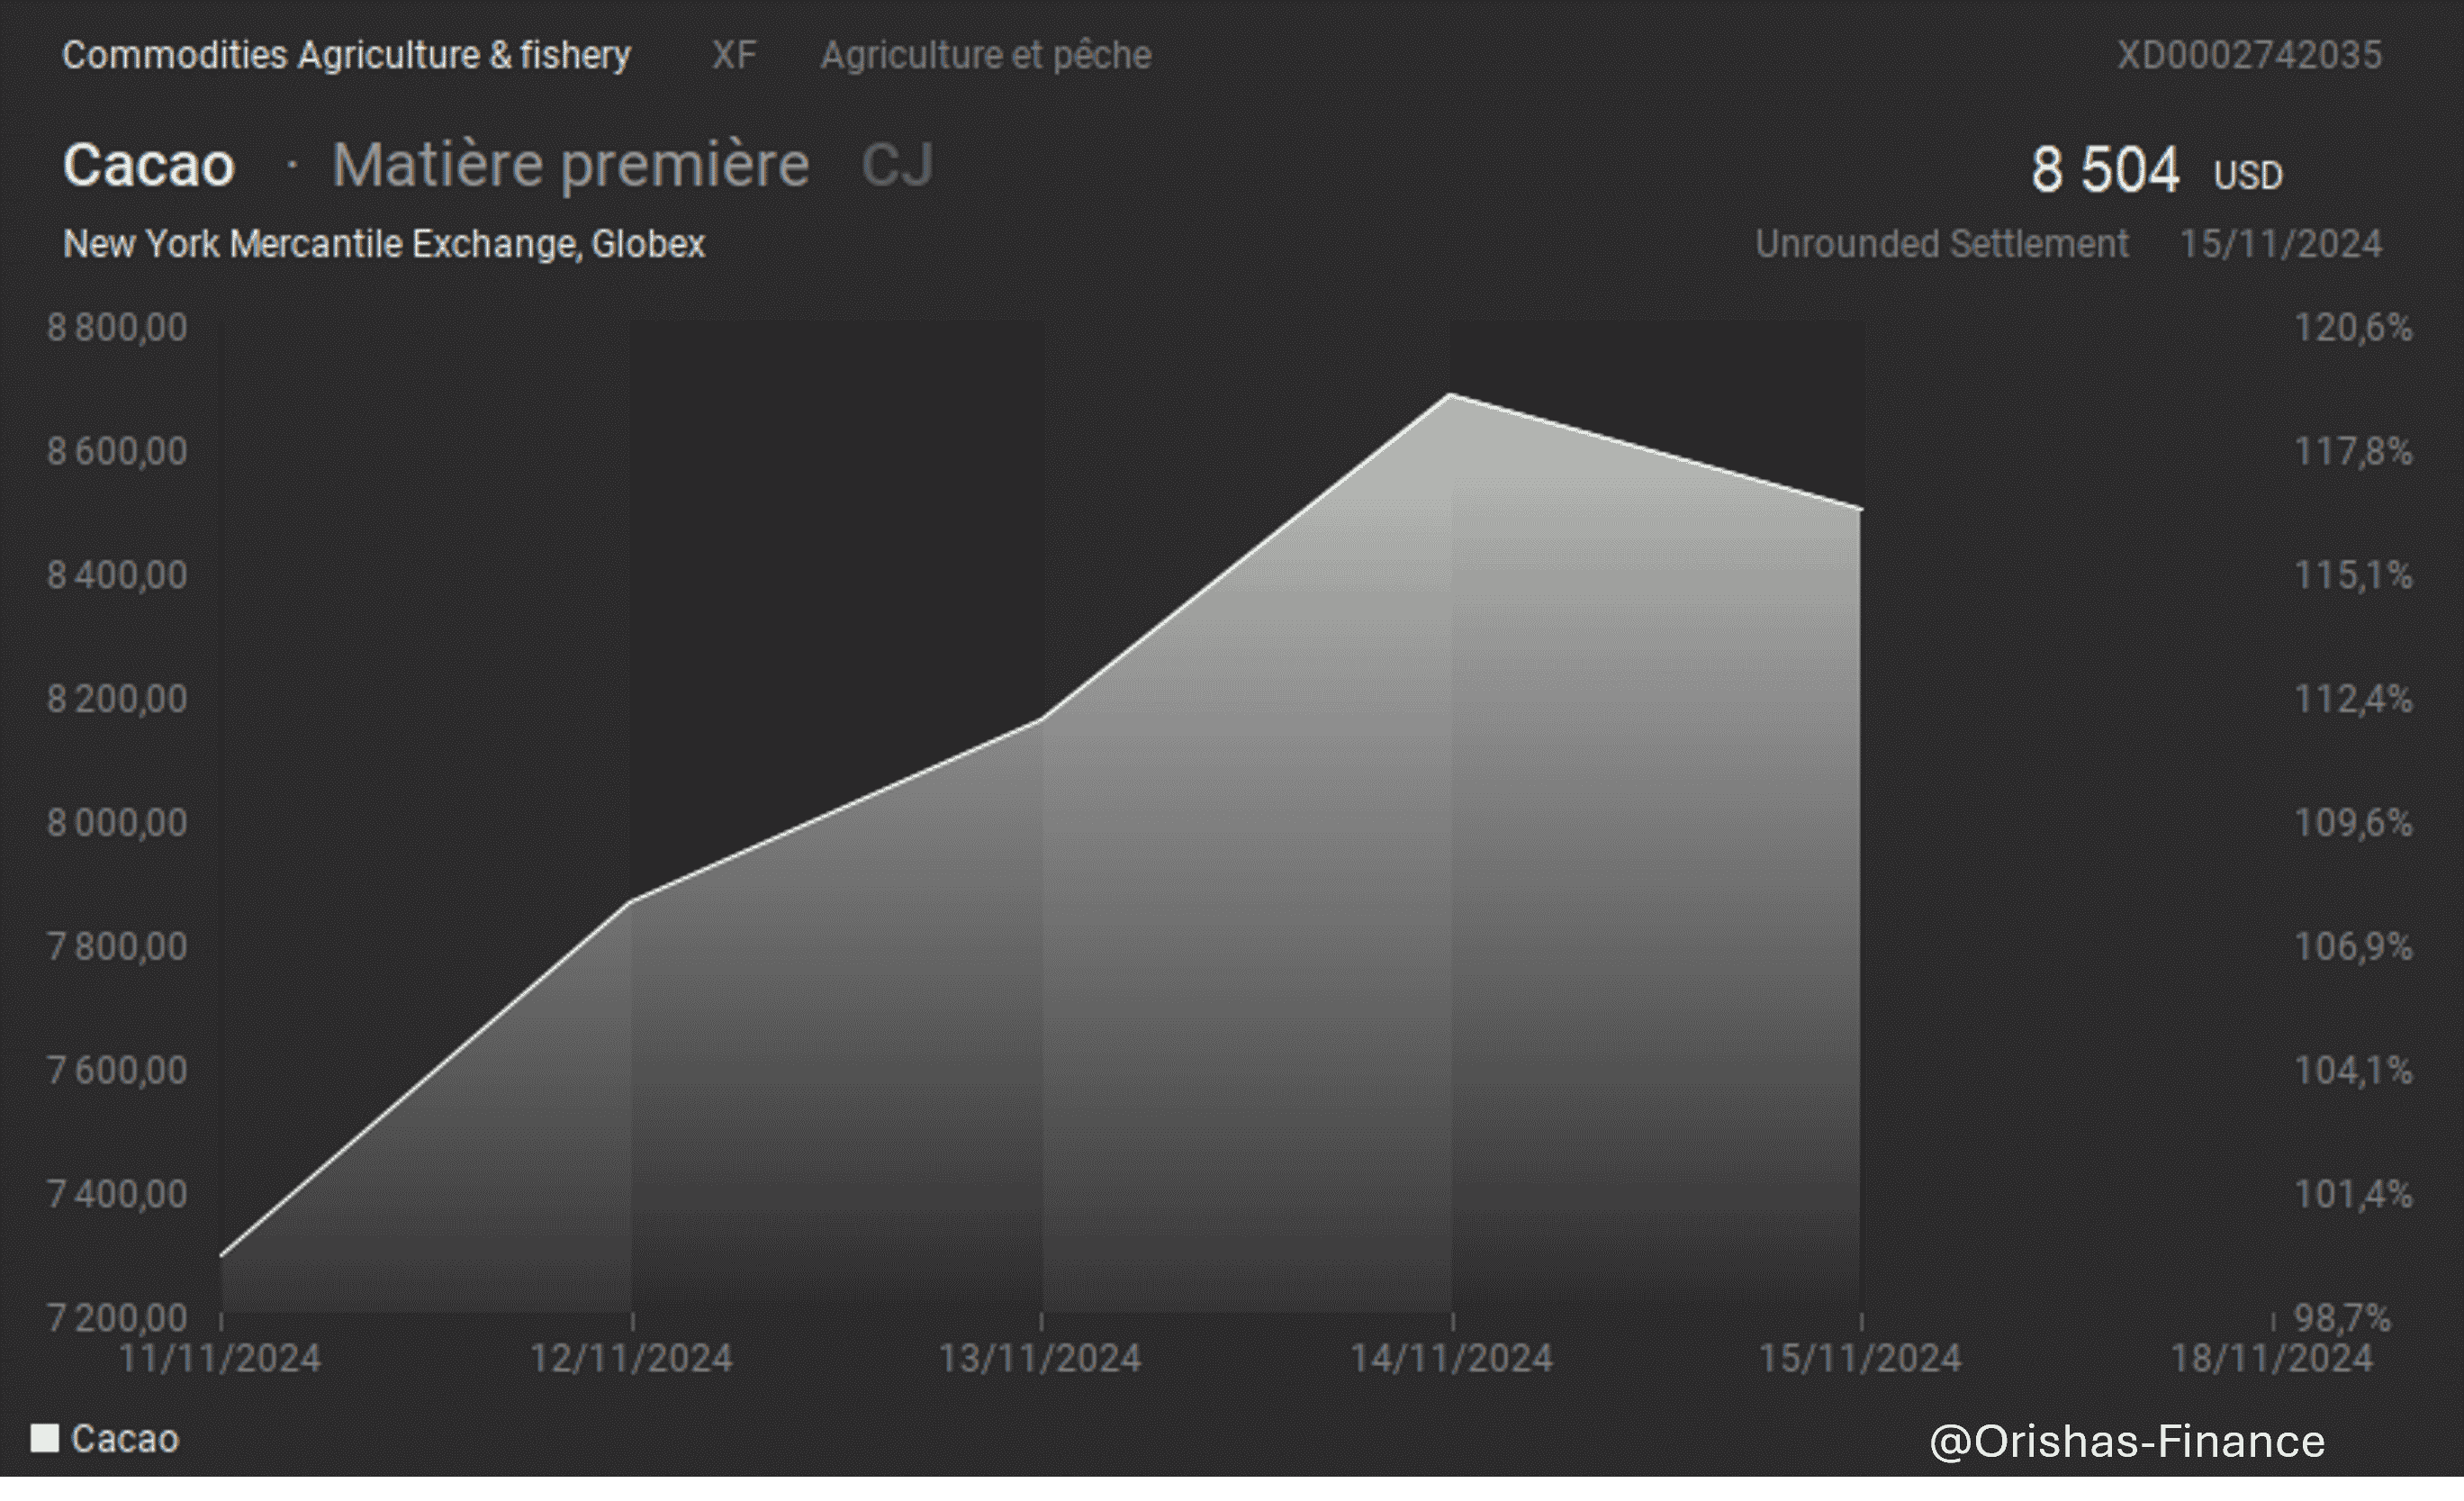Click the 14/11/2024 x-axis date
The width and height of the screenshot is (2464, 1501).
(1452, 1359)
